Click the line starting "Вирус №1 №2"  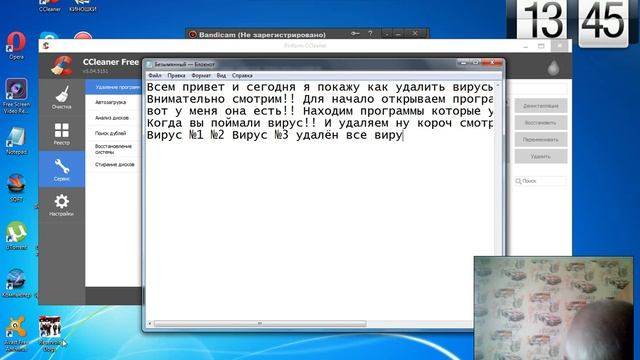[x=275, y=135]
